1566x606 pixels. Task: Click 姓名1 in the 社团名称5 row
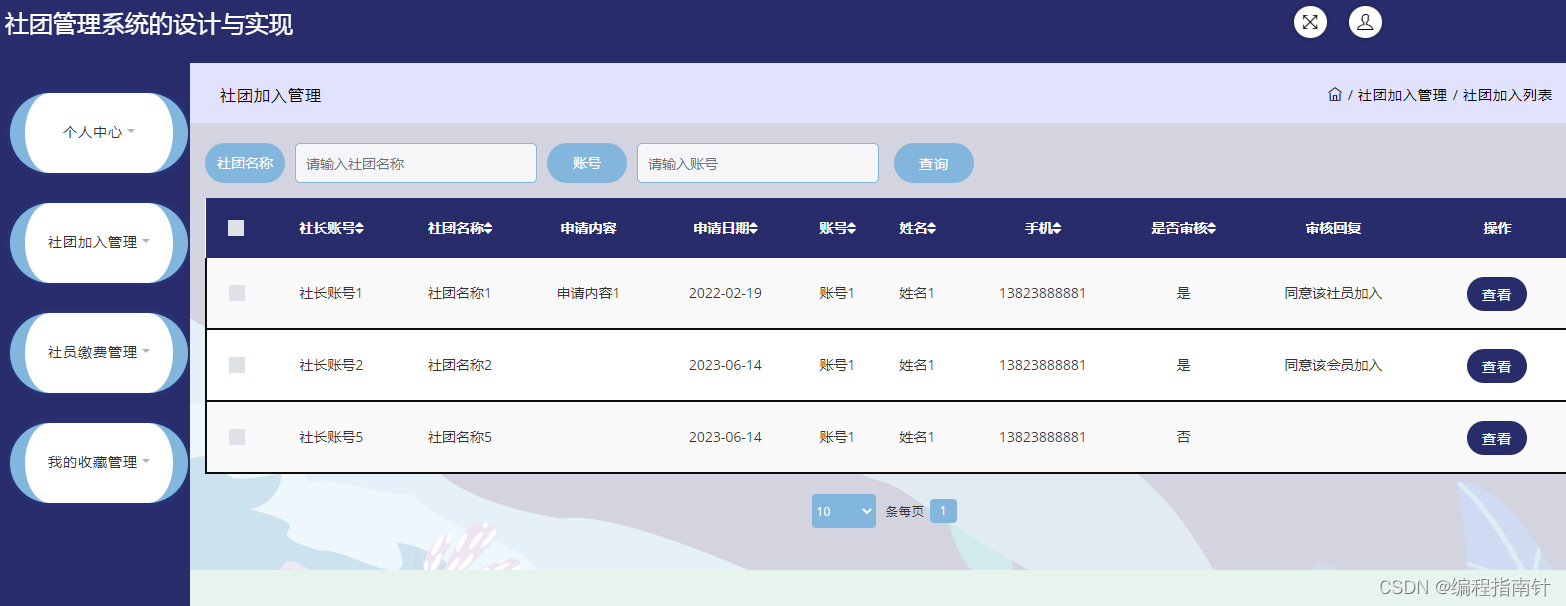[917, 437]
